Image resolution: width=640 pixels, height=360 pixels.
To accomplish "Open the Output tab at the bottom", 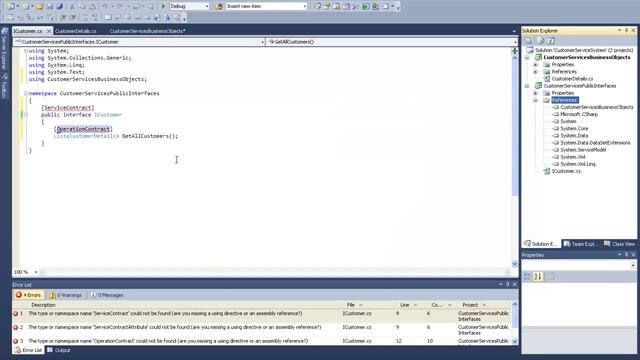I will click(58, 350).
